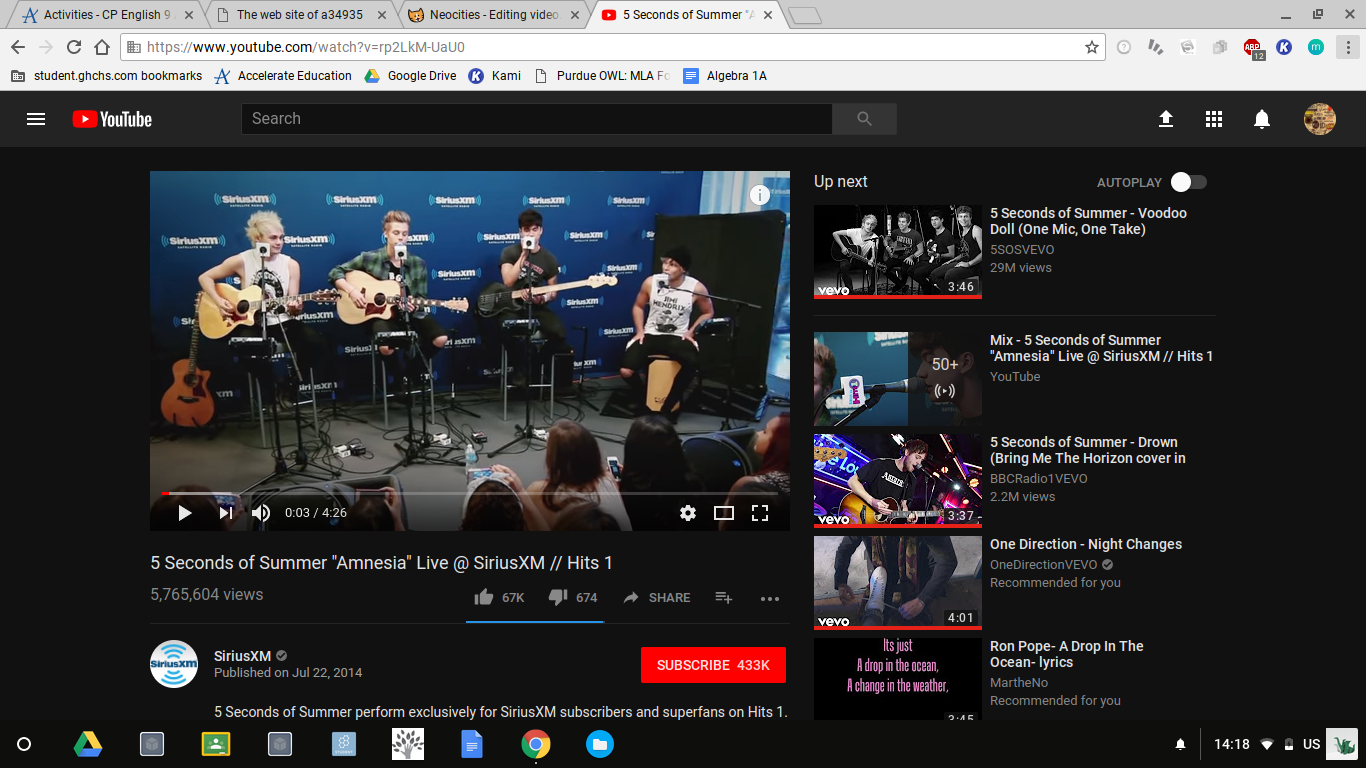This screenshot has height=768, width=1366.
Task: Launch Google Docs from the shelf
Action: tap(472, 744)
